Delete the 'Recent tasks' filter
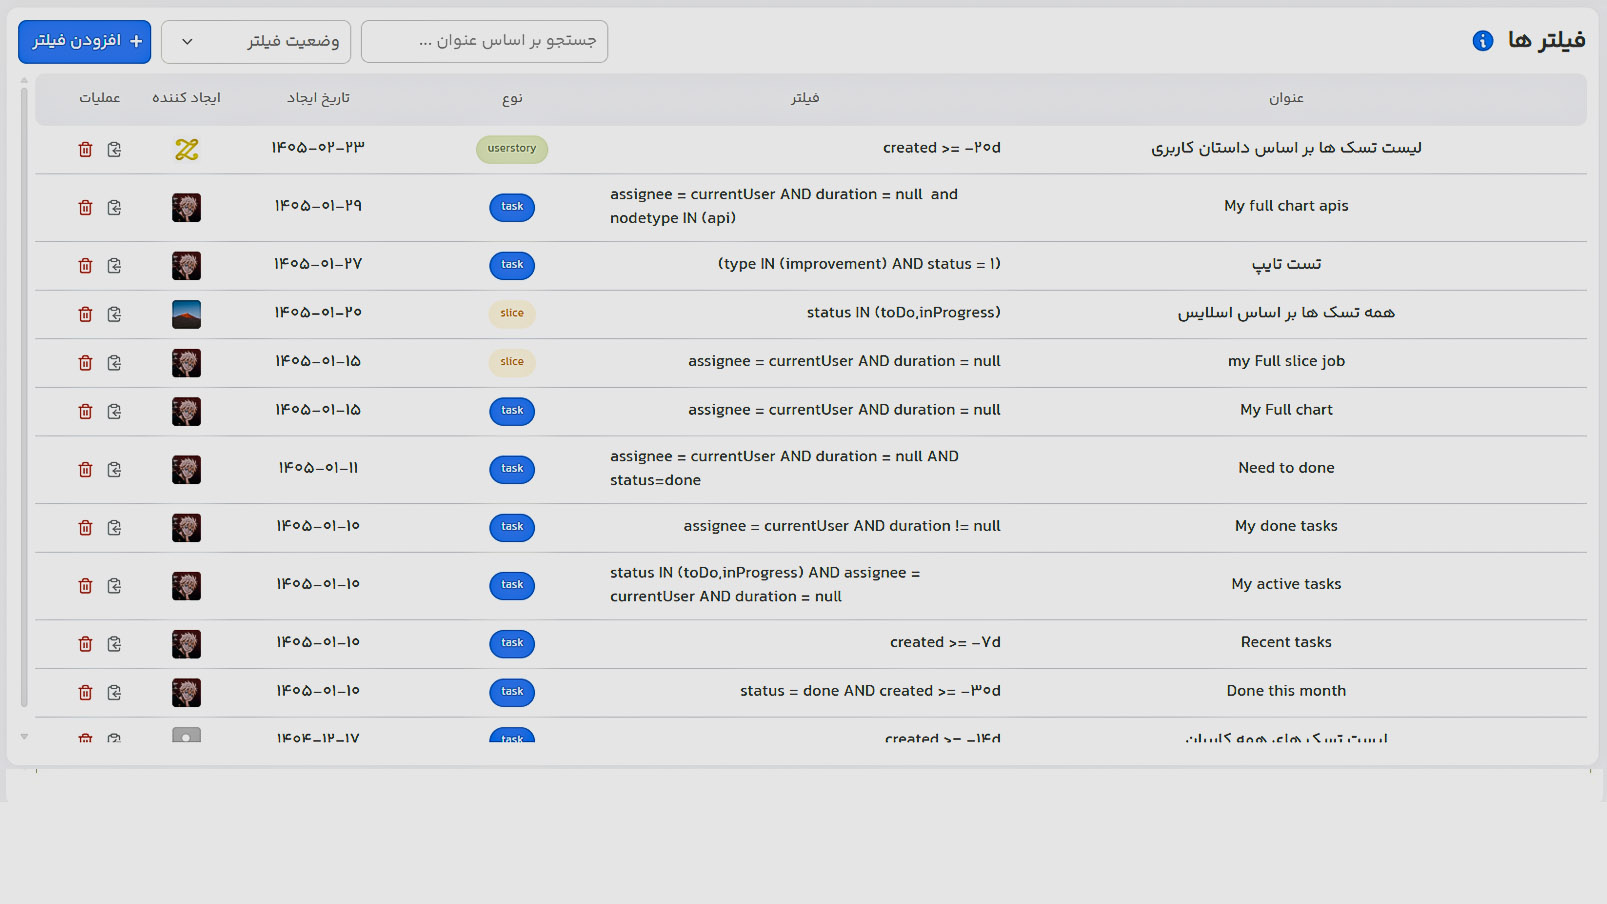 [85, 644]
